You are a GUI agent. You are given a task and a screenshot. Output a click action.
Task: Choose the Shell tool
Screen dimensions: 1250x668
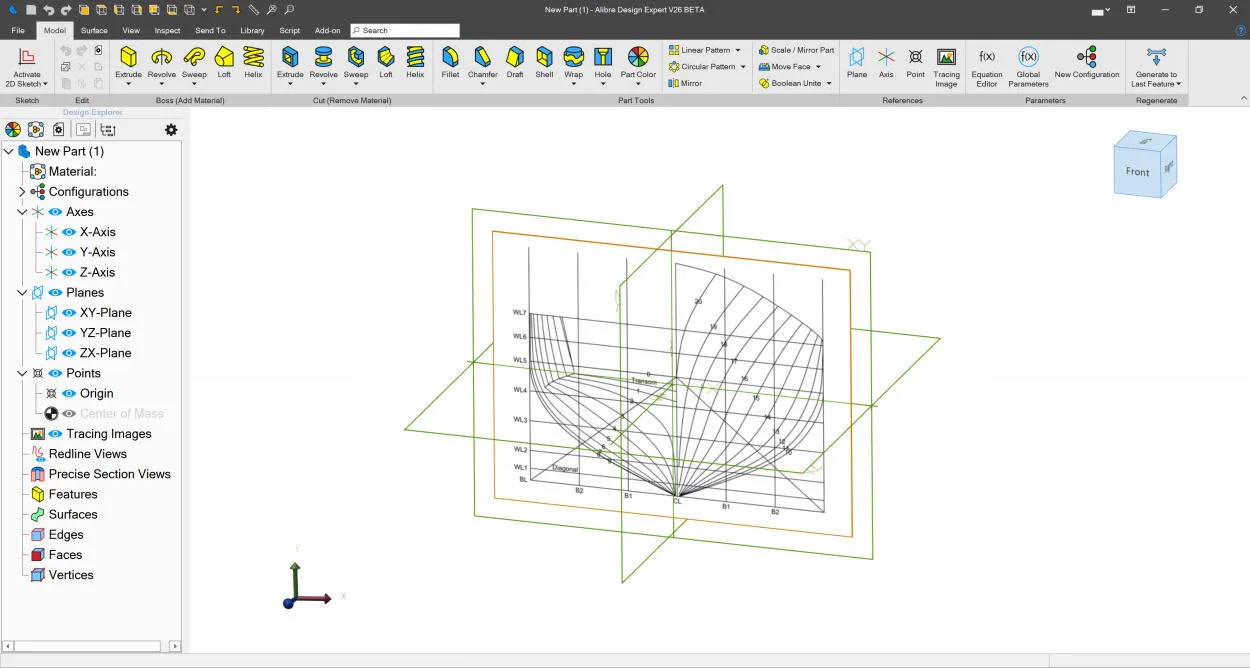tap(544, 62)
